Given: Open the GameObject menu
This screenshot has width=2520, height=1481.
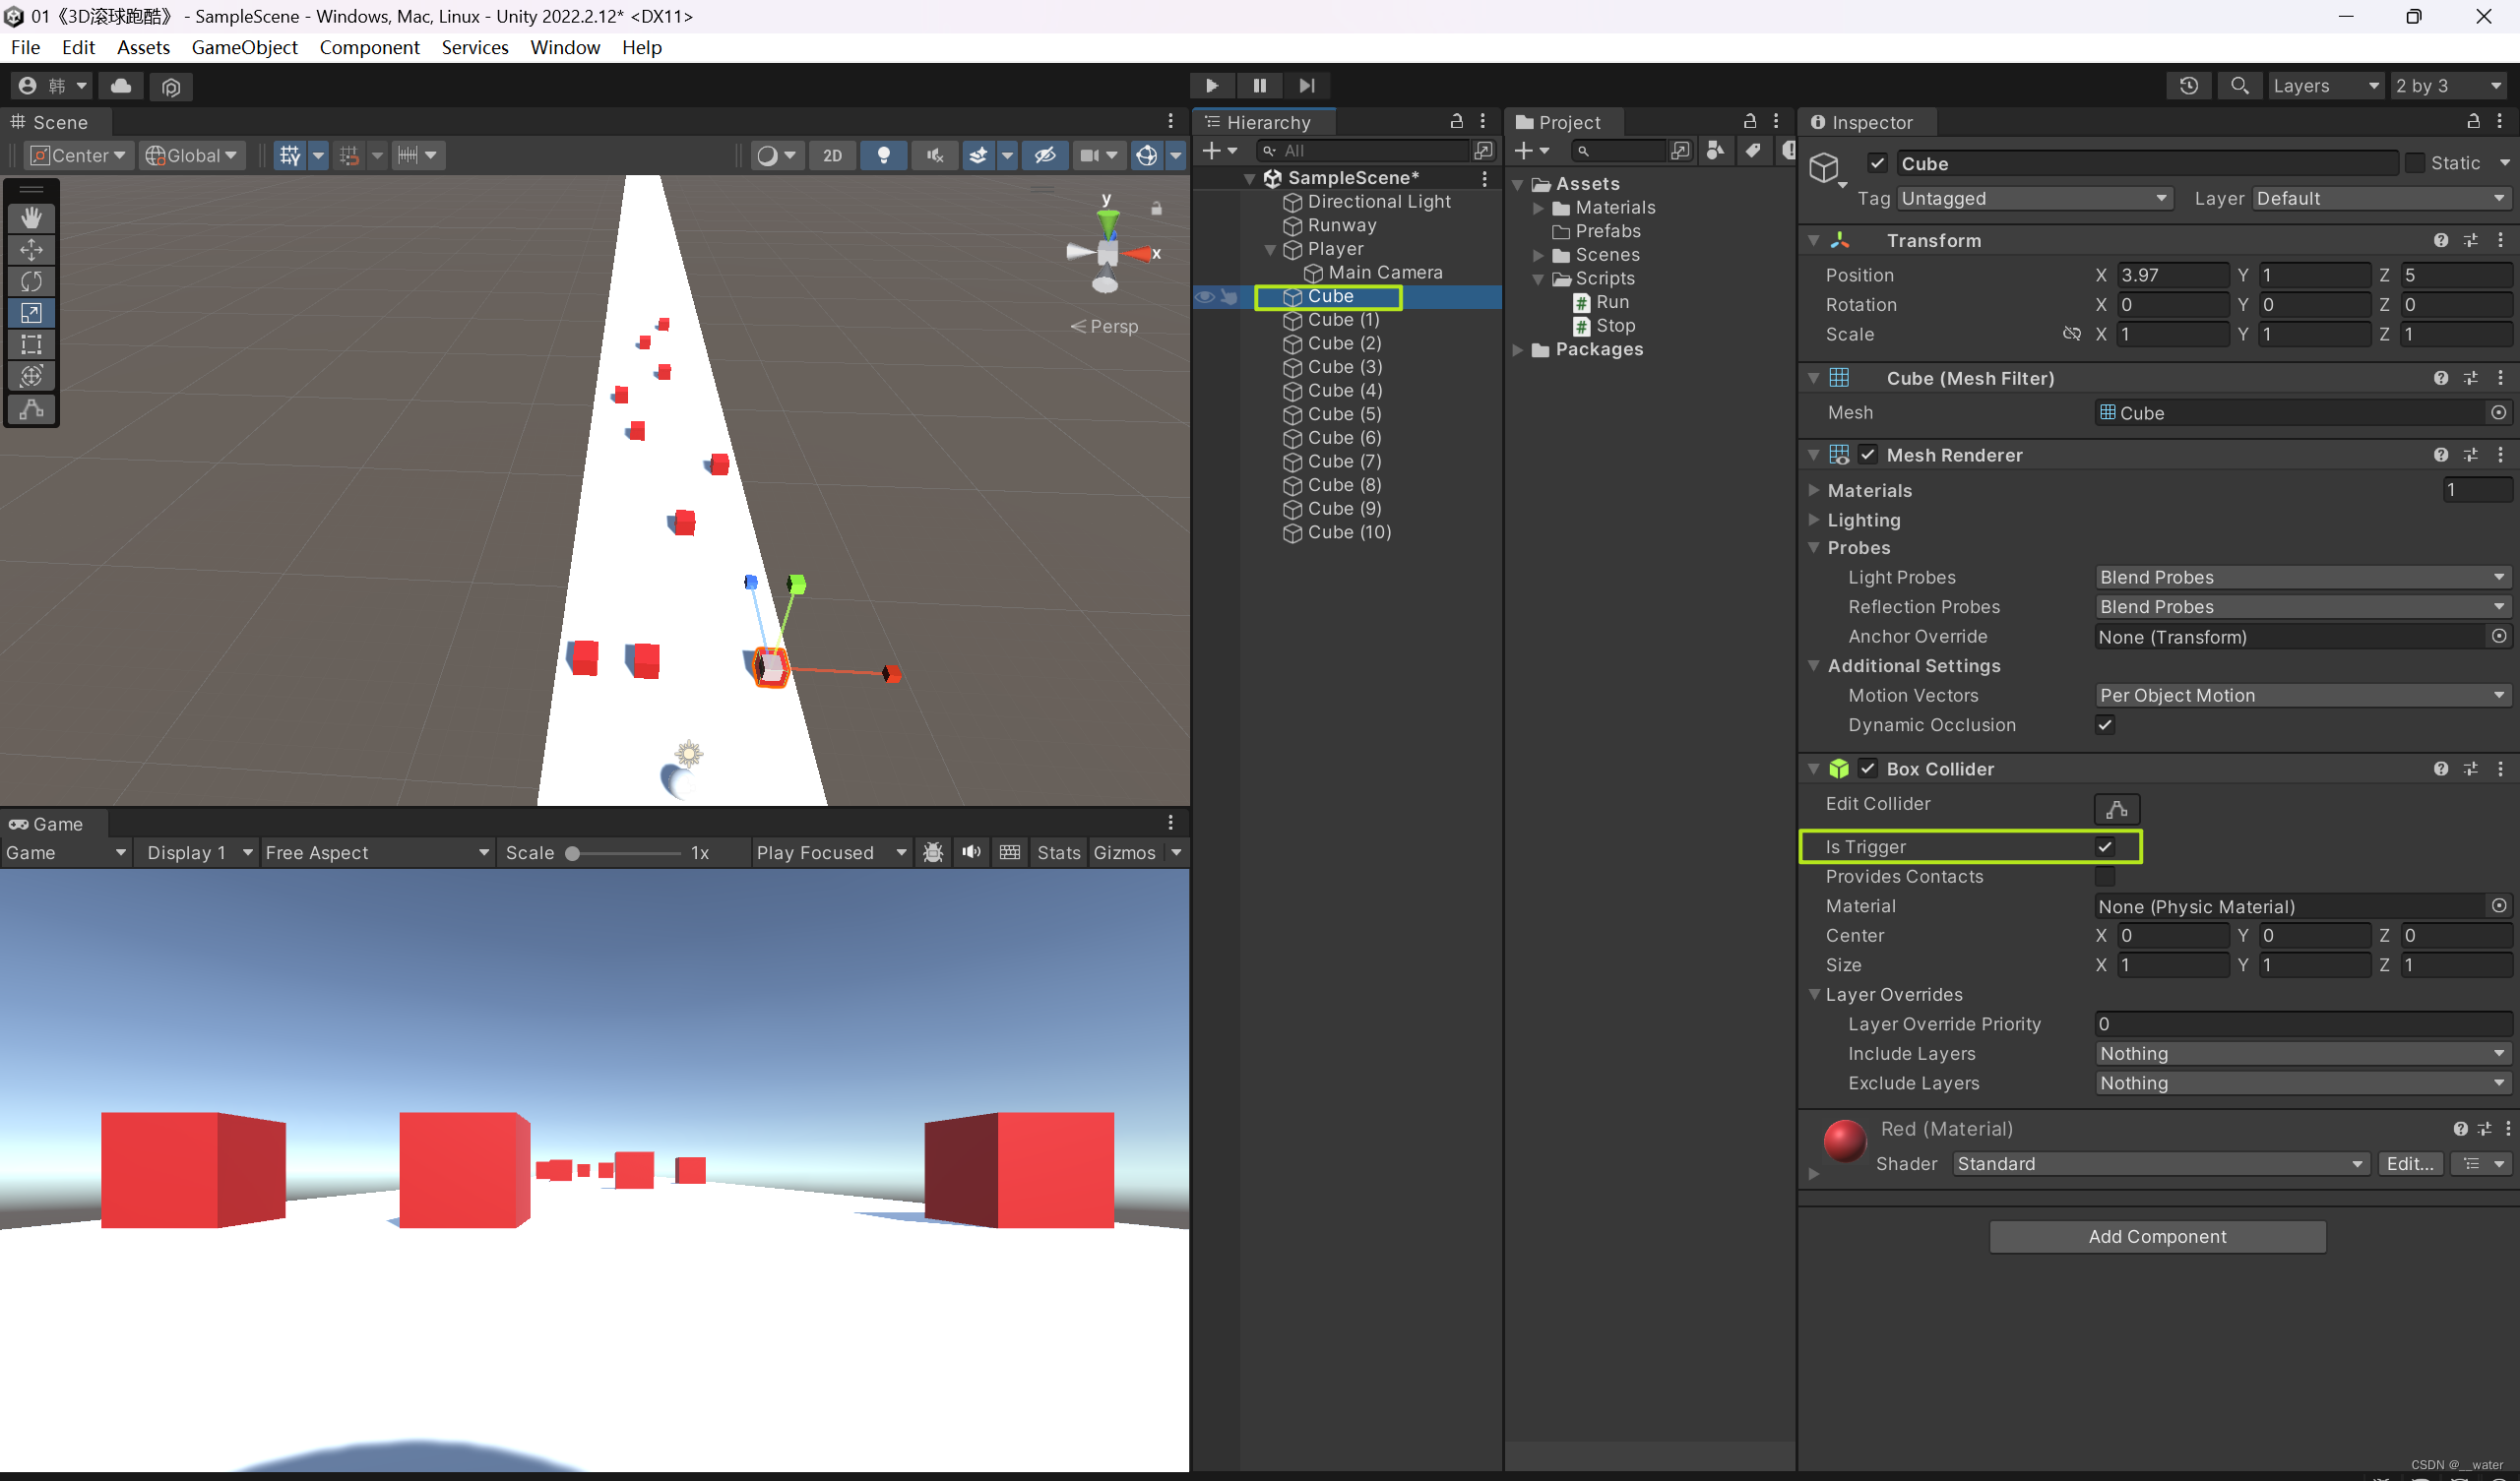Looking at the screenshot, I should (x=244, y=47).
